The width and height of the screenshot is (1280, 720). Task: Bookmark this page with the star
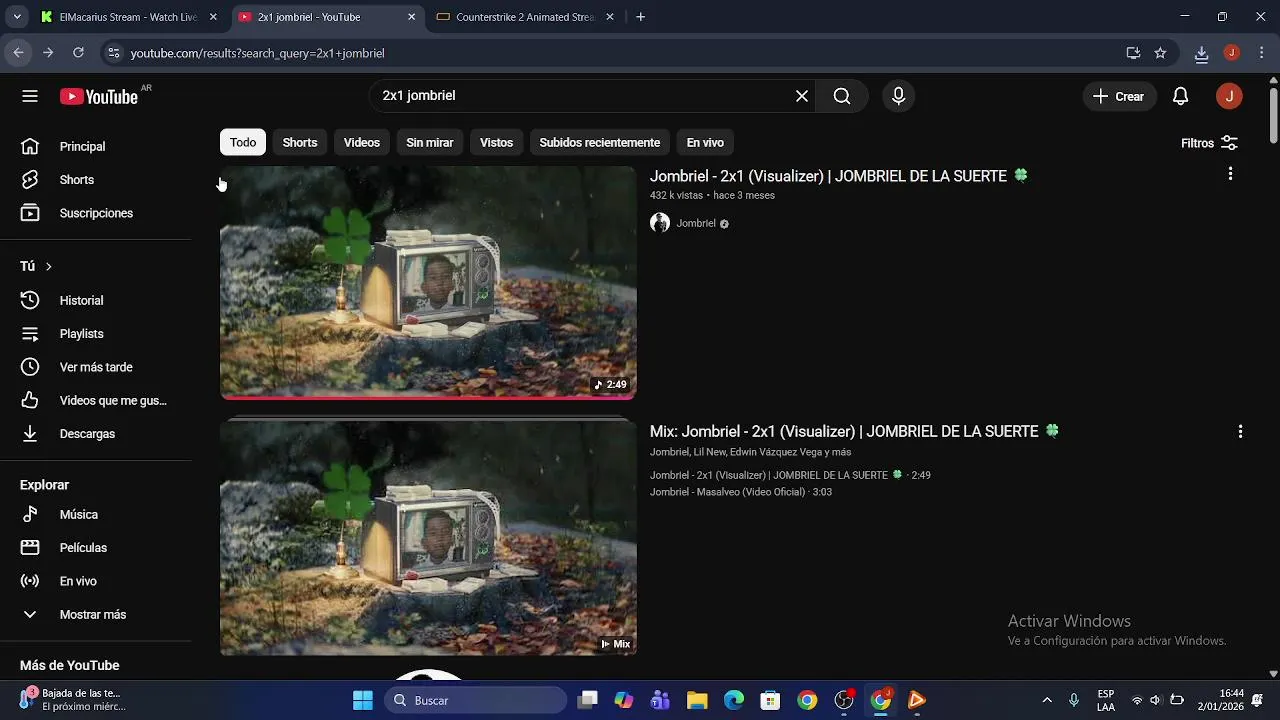point(1160,53)
